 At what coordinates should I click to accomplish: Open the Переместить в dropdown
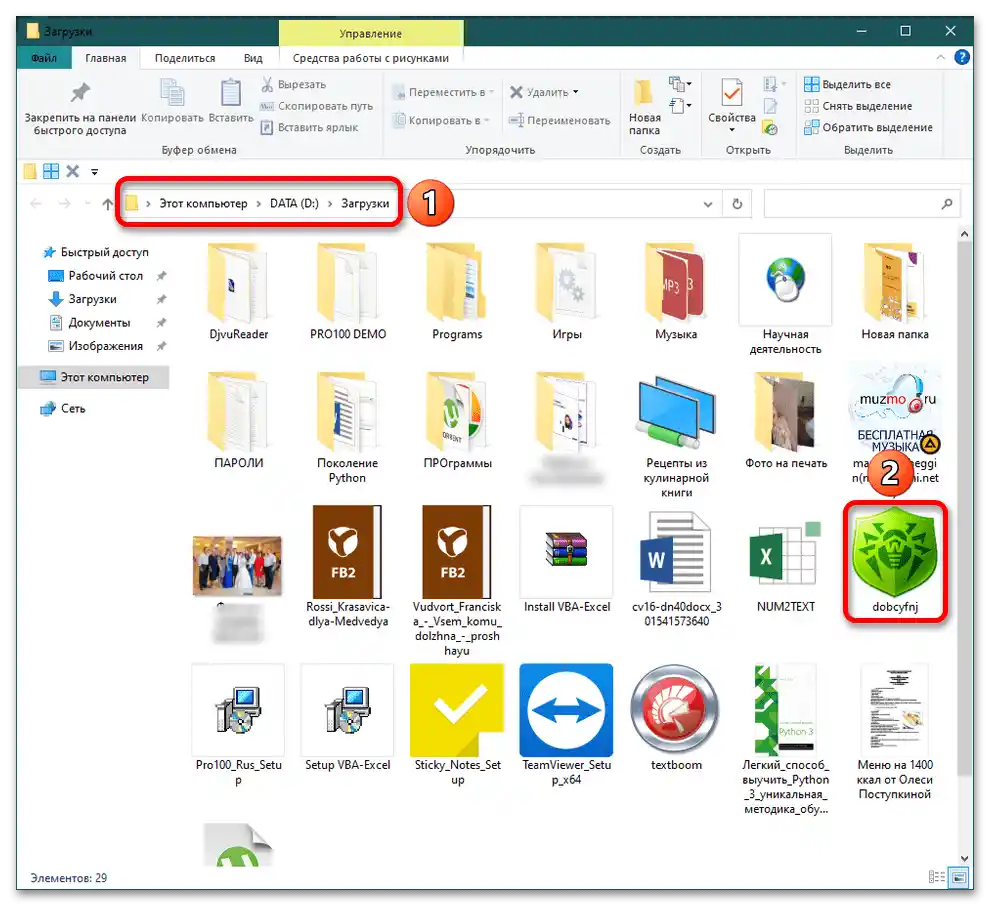pyautogui.click(x=443, y=92)
